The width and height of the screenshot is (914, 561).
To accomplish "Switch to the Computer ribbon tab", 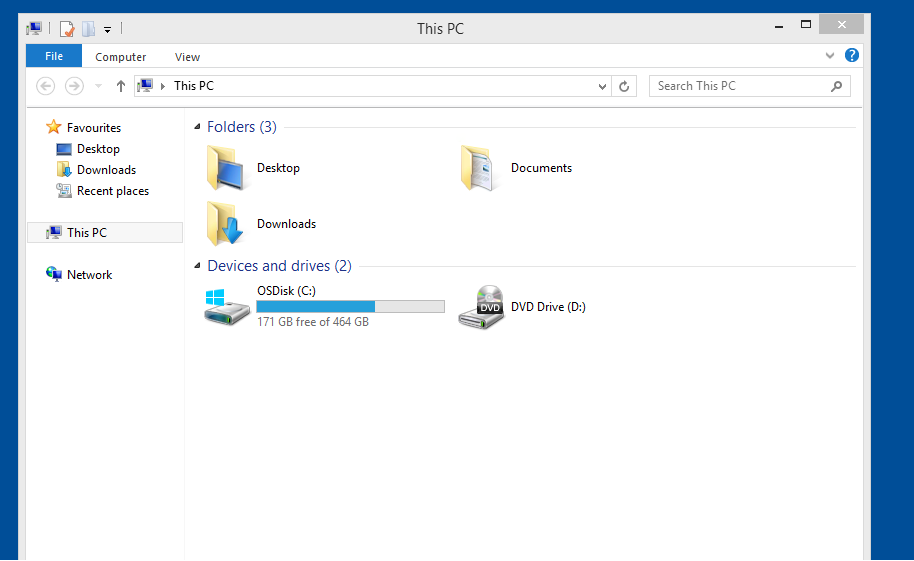I will click(x=121, y=57).
